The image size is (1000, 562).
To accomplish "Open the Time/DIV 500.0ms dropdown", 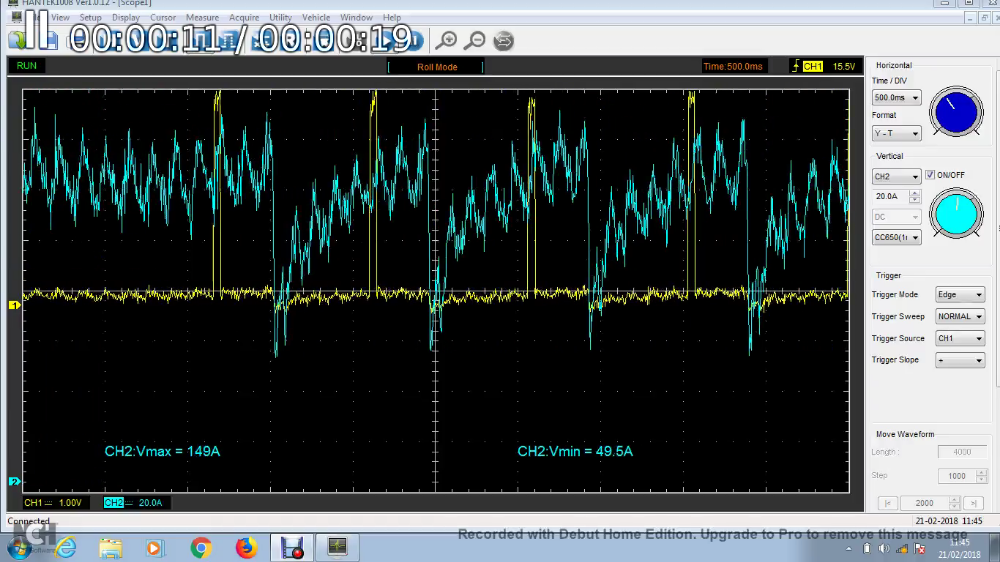I will pyautogui.click(x=896, y=98).
